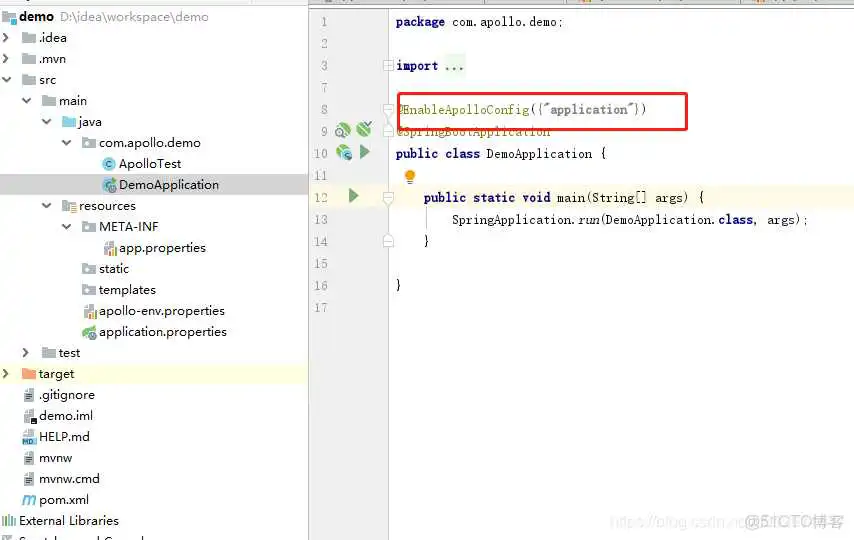The height and width of the screenshot is (540, 854).
Task: Expand the test folder
Action: pyautogui.click(x=27, y=352)
